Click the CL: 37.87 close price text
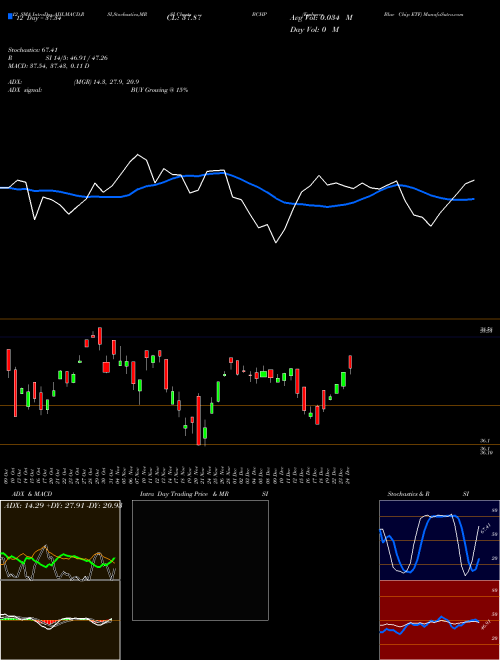The height and width of the screenshot is (660, 500). [x=184, y=18]
